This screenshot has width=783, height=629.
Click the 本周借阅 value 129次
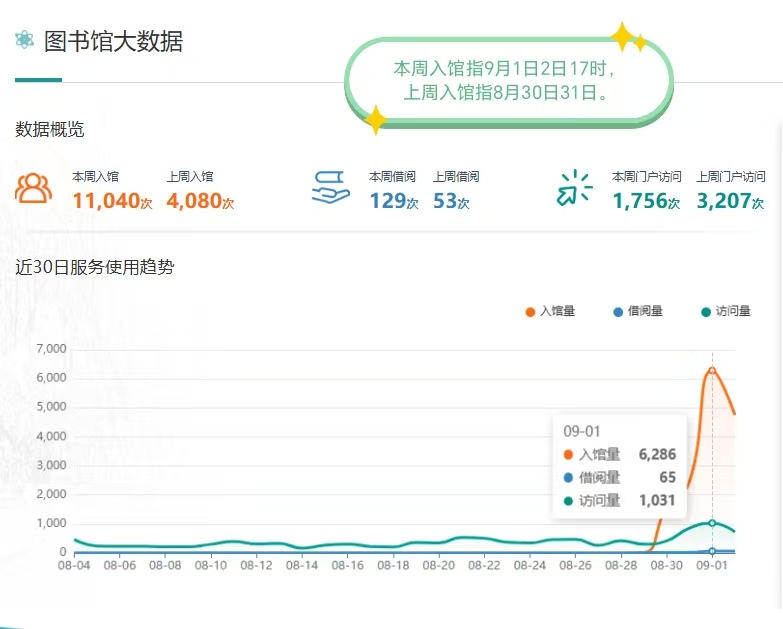pos(393,201)
